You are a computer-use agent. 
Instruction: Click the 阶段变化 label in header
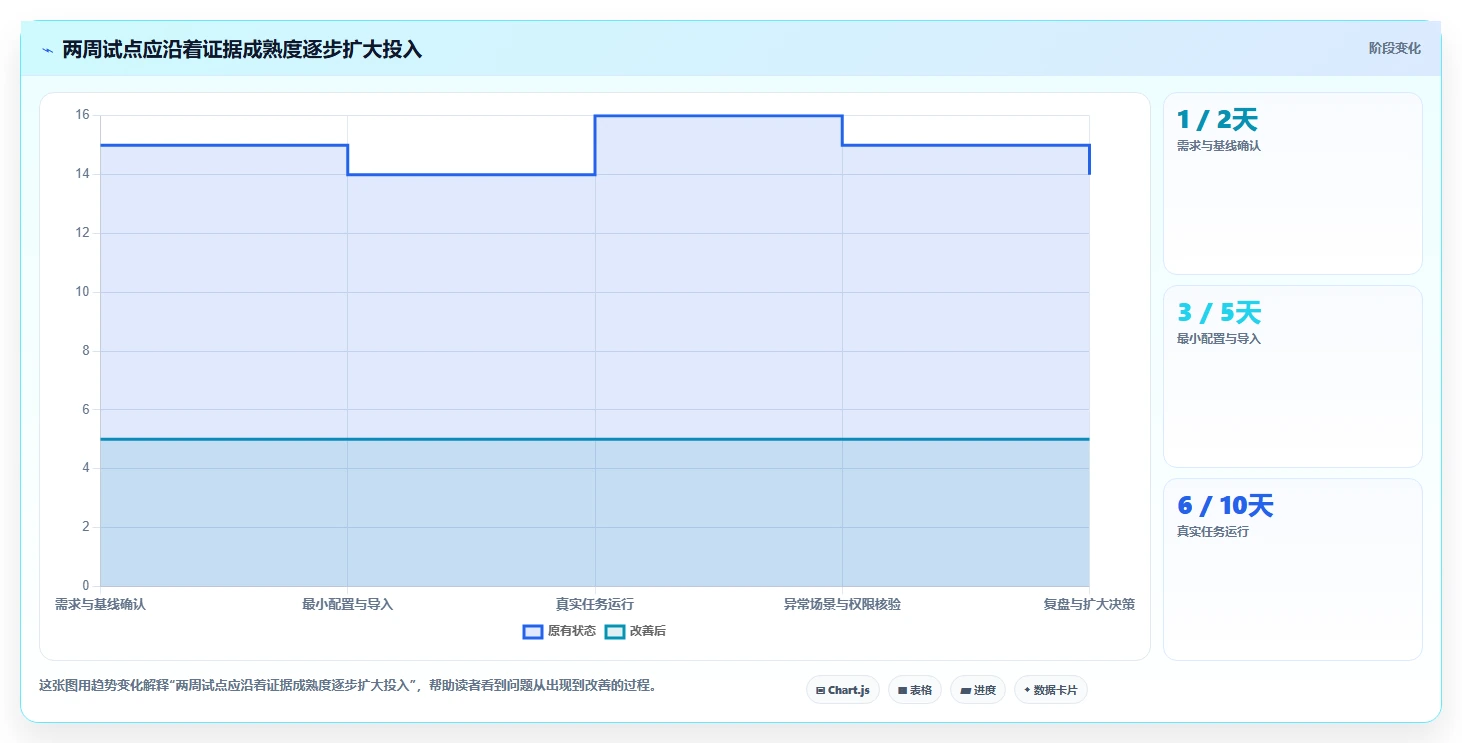point(1394,48)
